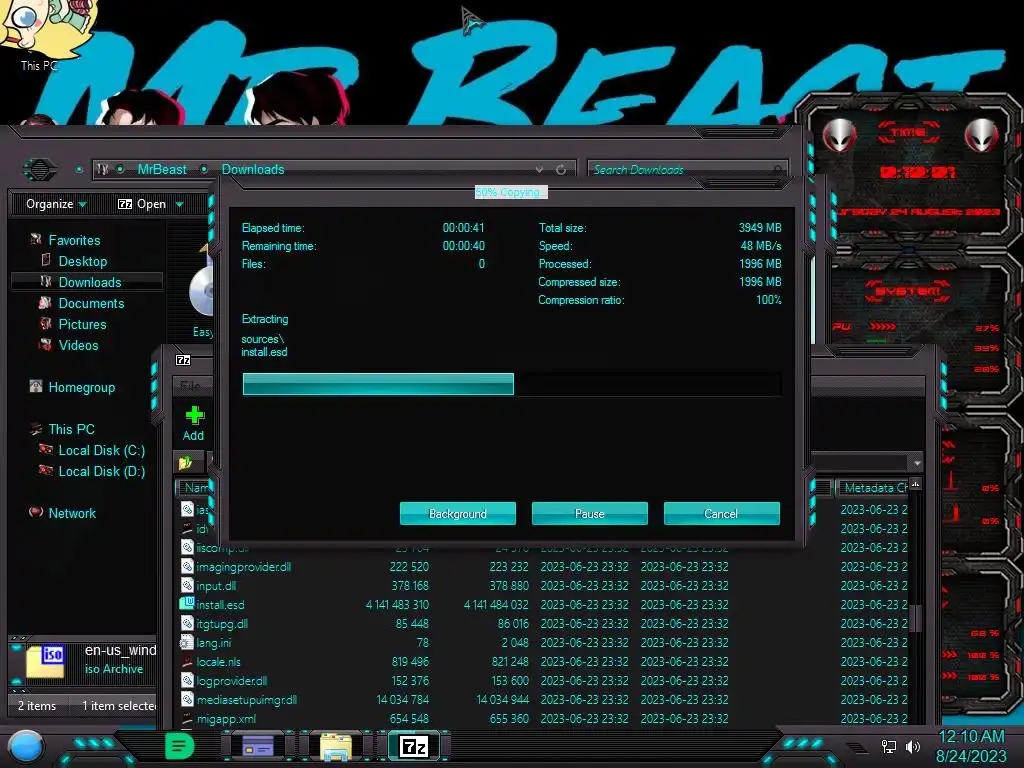
Task: Open the green notes app on taskbar
Action: point(179,746)
